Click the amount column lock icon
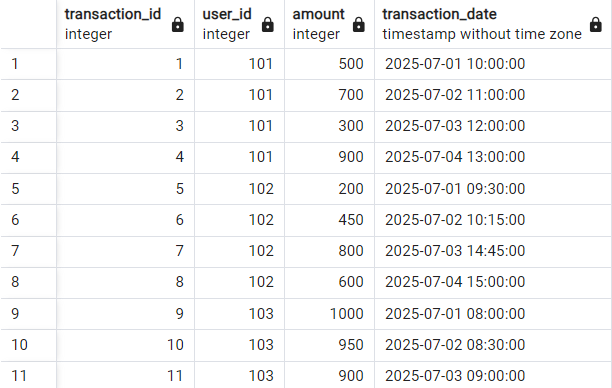 pos(358,25)
